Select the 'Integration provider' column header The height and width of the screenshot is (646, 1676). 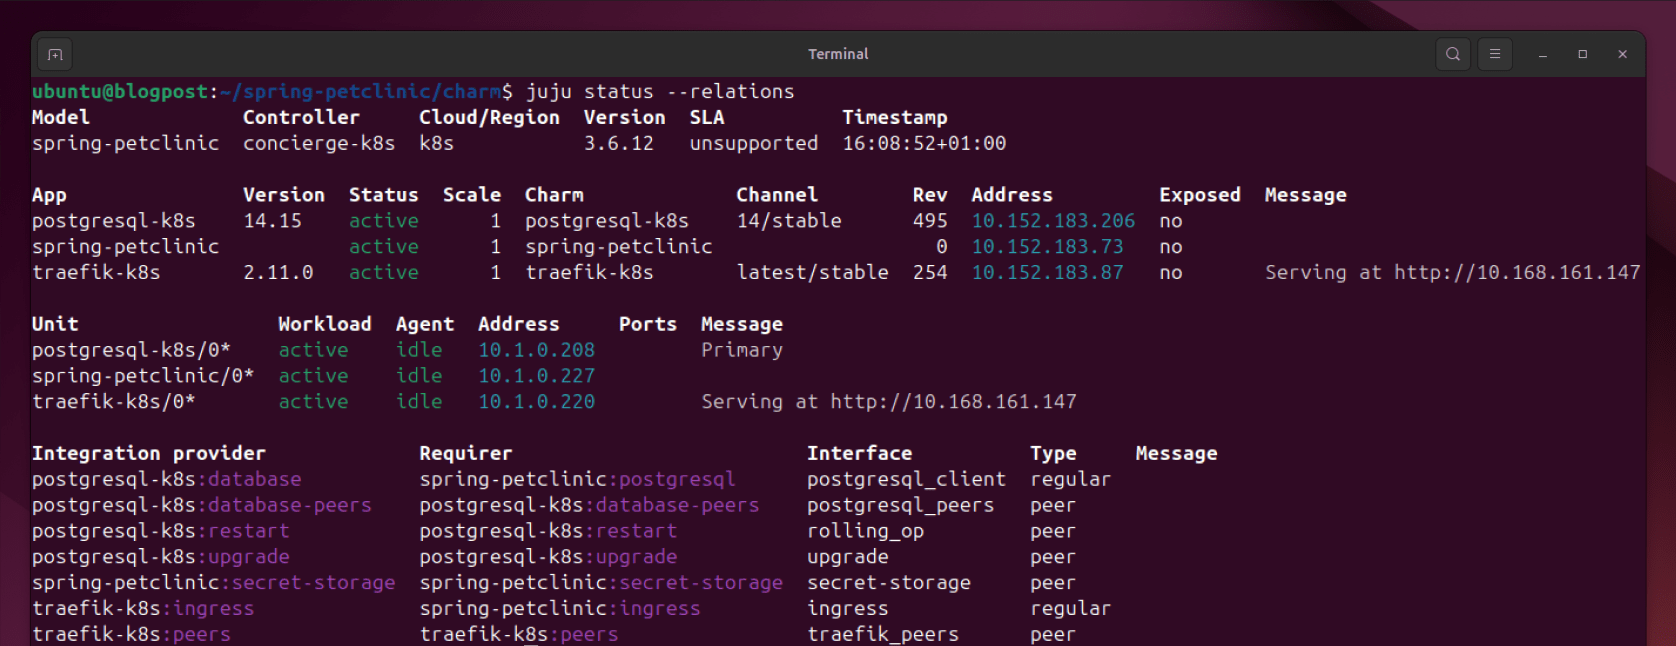pyautogui.click(x=149, y=454)
